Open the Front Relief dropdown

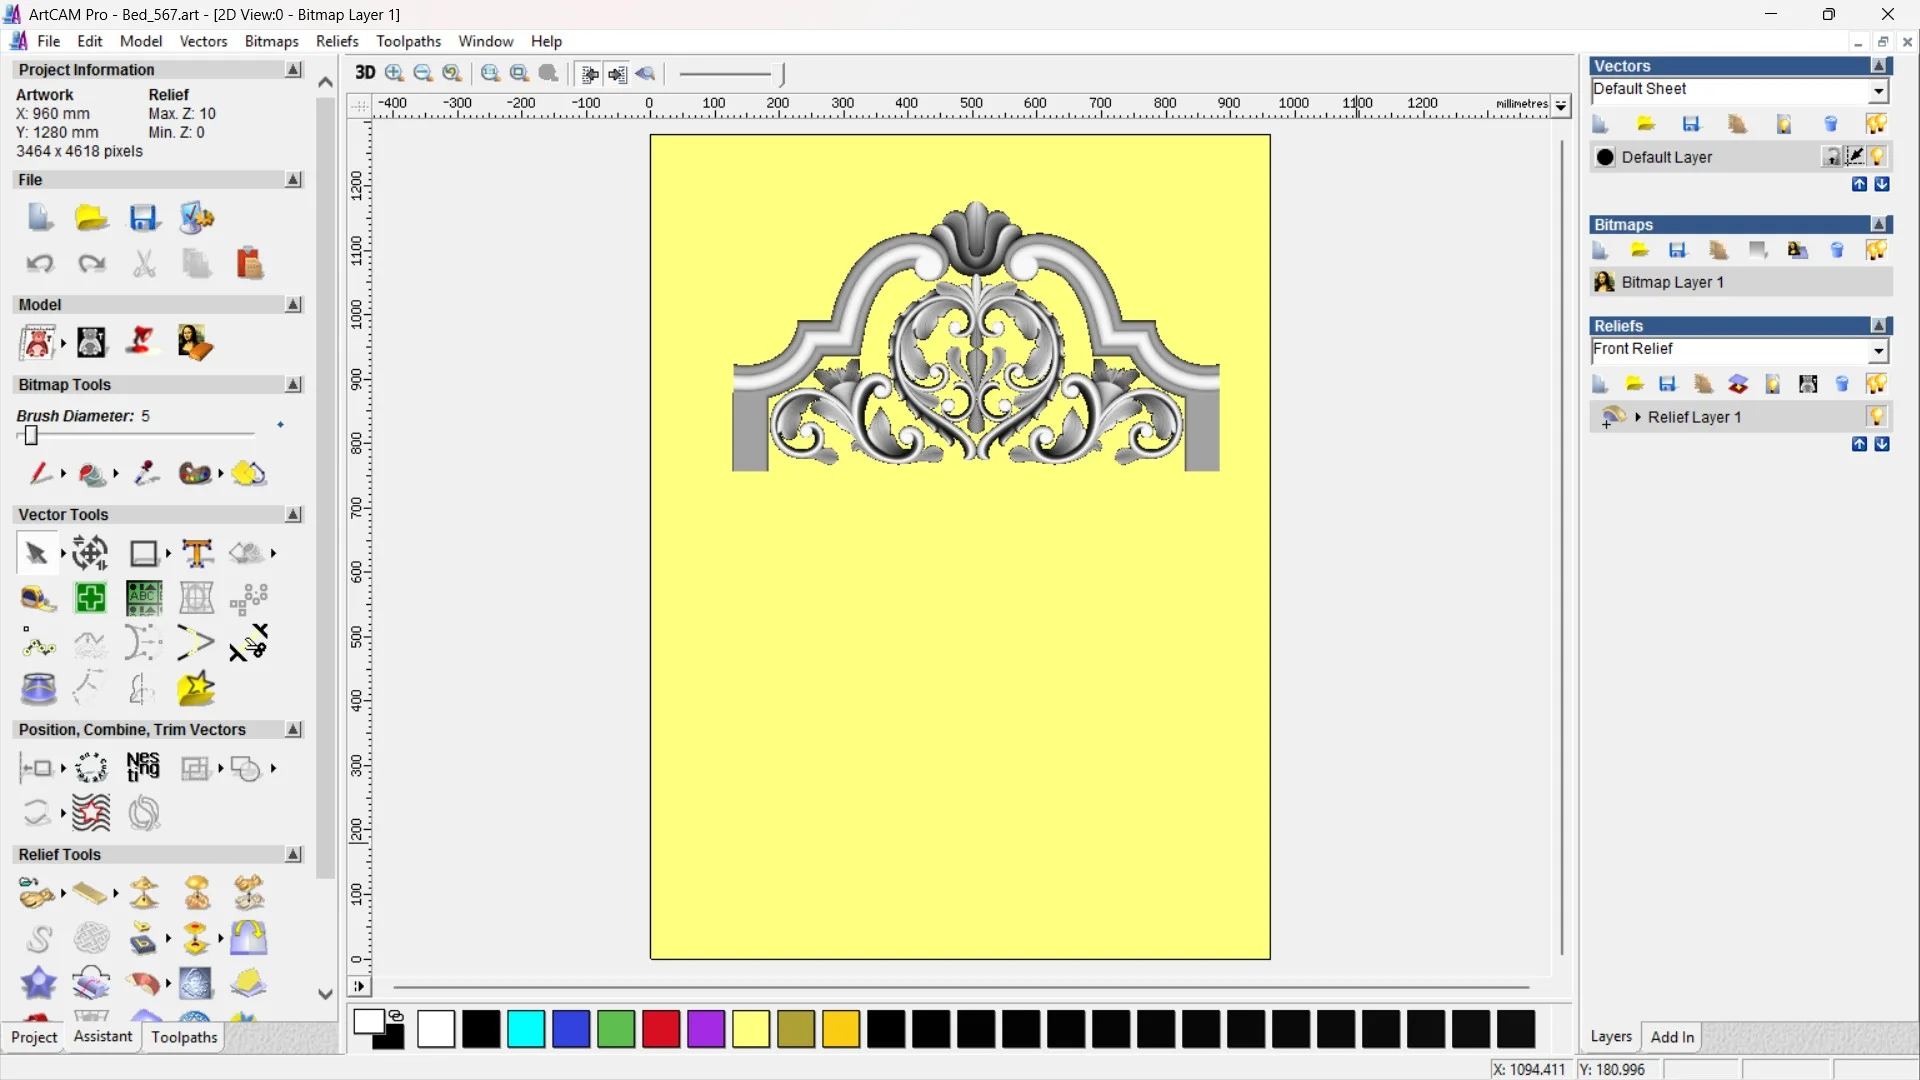click(x=1879, y=350)
